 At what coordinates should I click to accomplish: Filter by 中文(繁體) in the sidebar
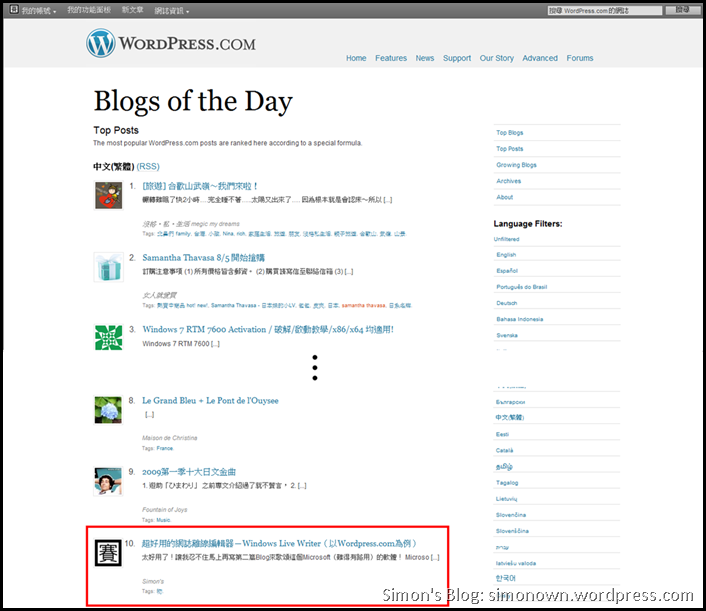(510, 417)
